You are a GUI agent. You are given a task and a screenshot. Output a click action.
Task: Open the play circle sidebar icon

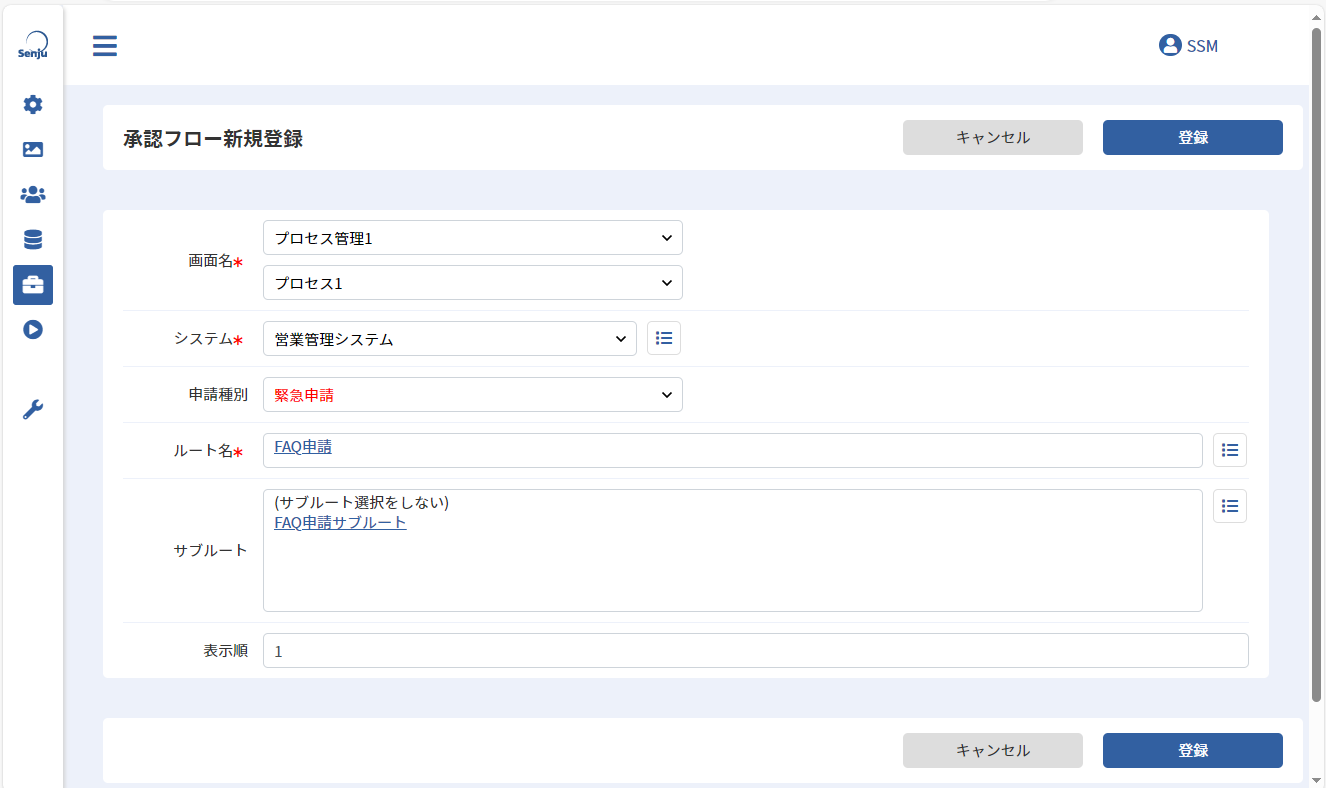(x=33, y=329)
